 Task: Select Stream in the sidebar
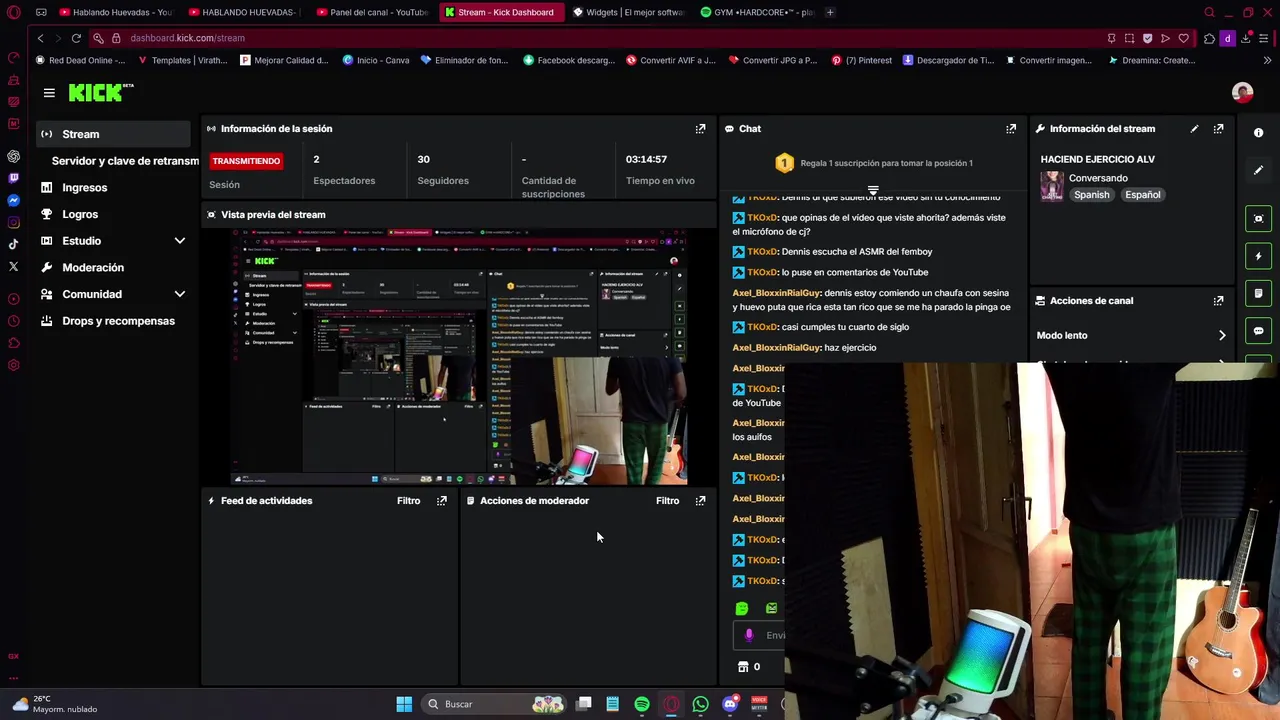pyautogui.click(x=113, y=134)
